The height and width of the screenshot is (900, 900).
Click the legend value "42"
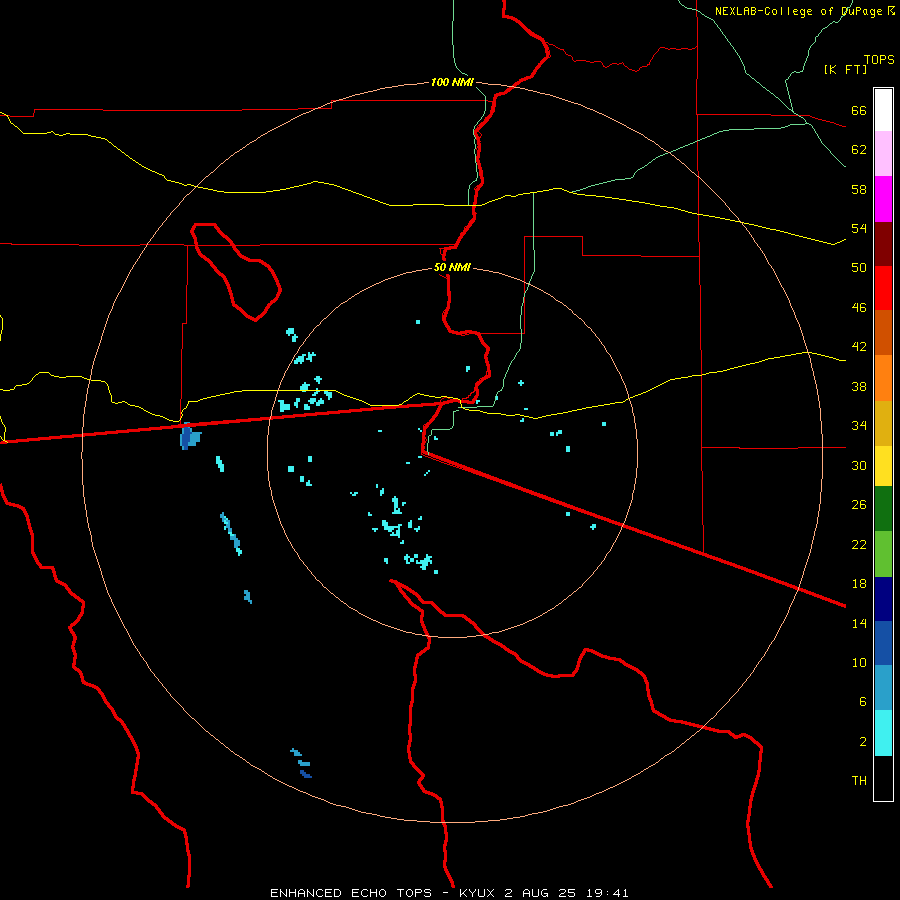859,347
